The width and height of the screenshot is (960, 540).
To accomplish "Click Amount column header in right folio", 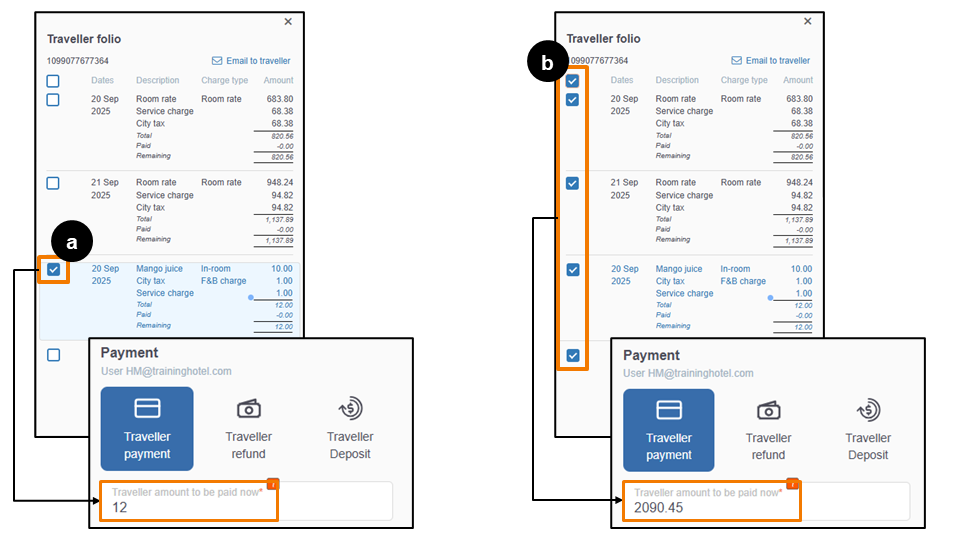I will pyautogui.click(x=798, y=80).
